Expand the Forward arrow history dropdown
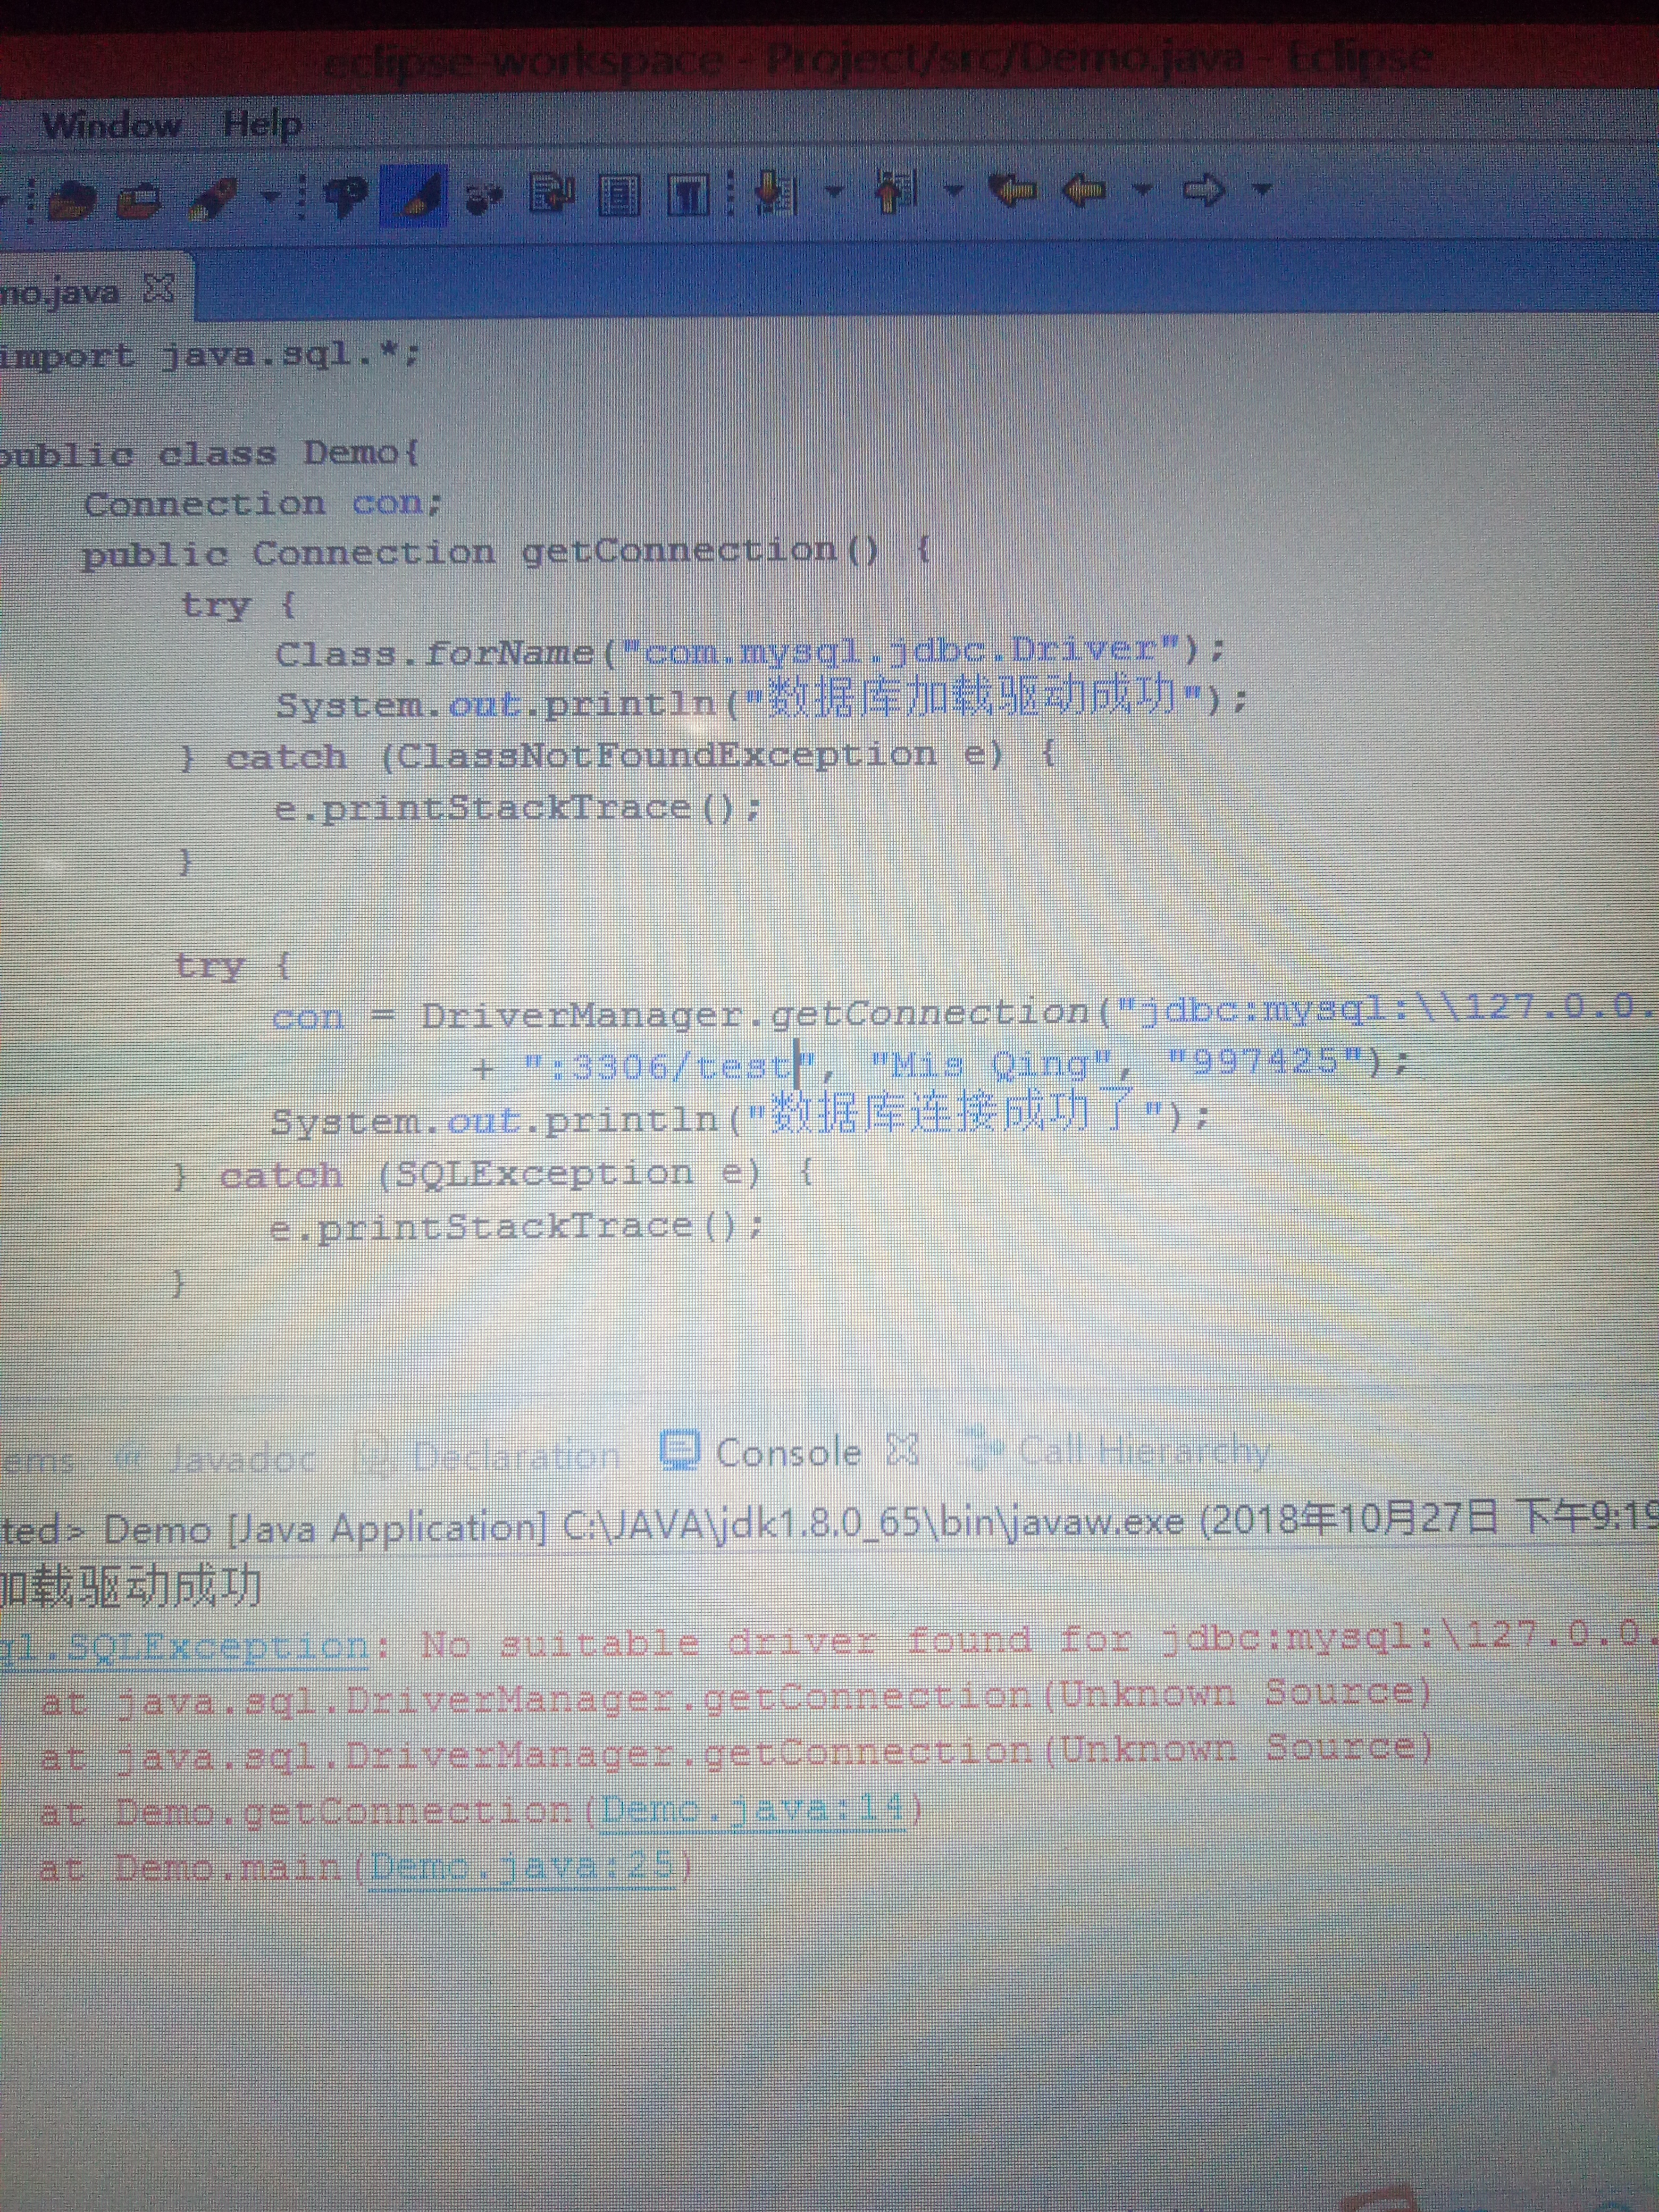 [1262, 188]
